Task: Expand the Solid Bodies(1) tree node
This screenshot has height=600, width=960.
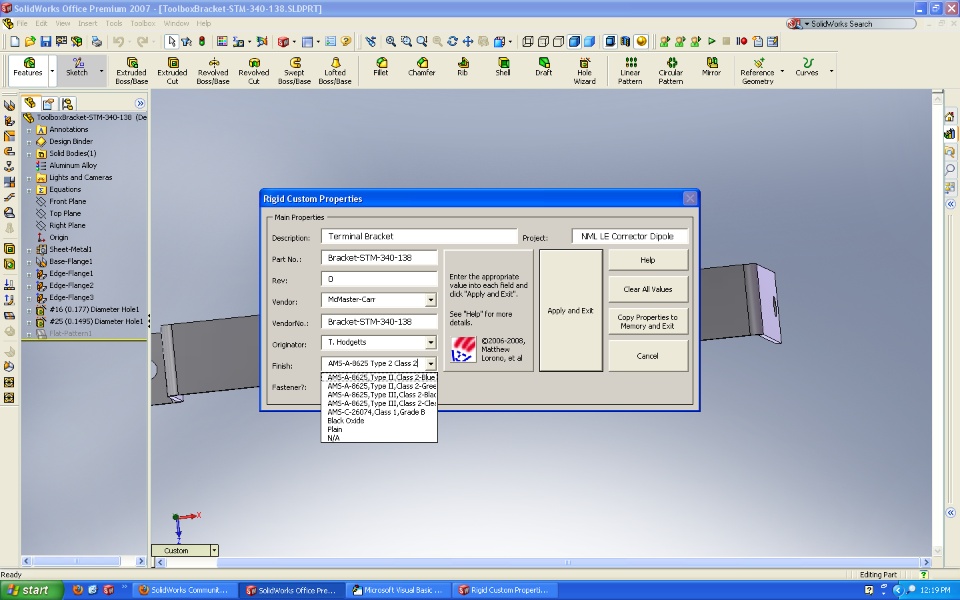Action: click(x=29, y=154)
